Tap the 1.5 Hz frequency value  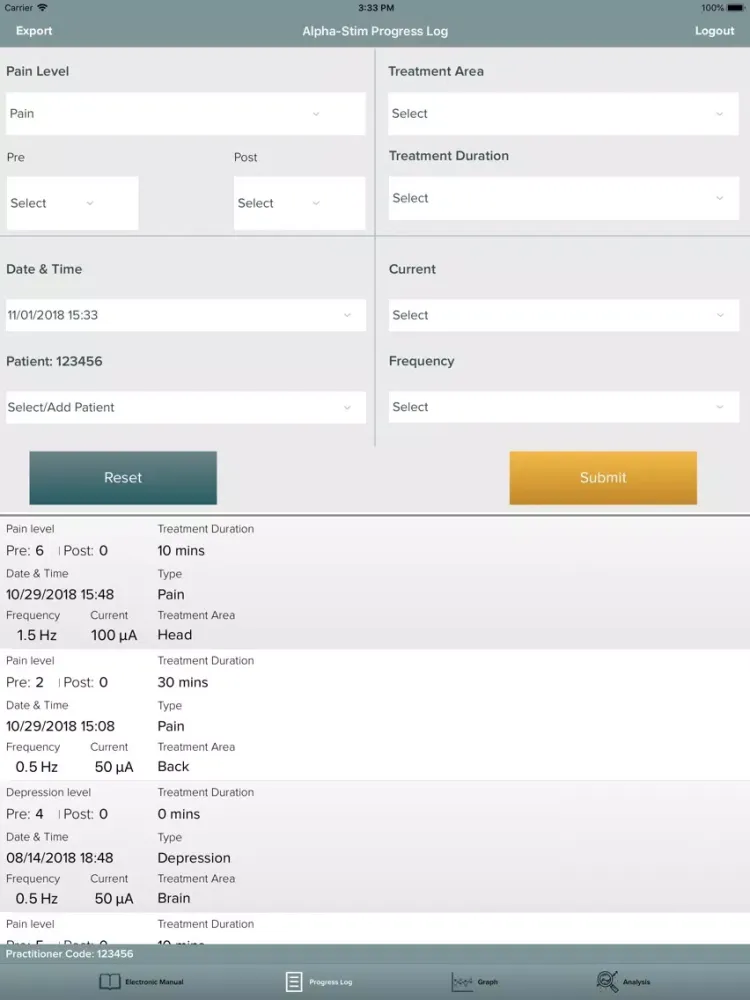[37, 635]
